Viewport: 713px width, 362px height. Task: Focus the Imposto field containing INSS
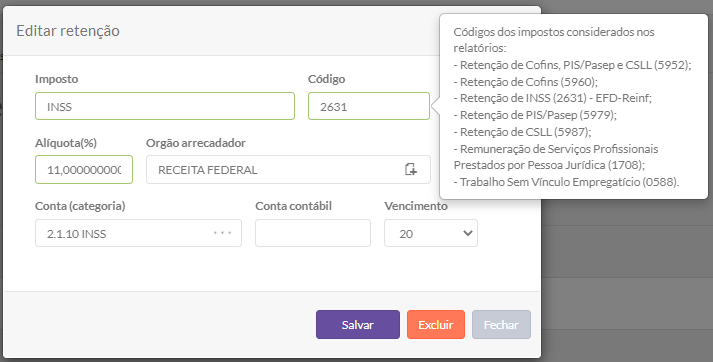165,106
